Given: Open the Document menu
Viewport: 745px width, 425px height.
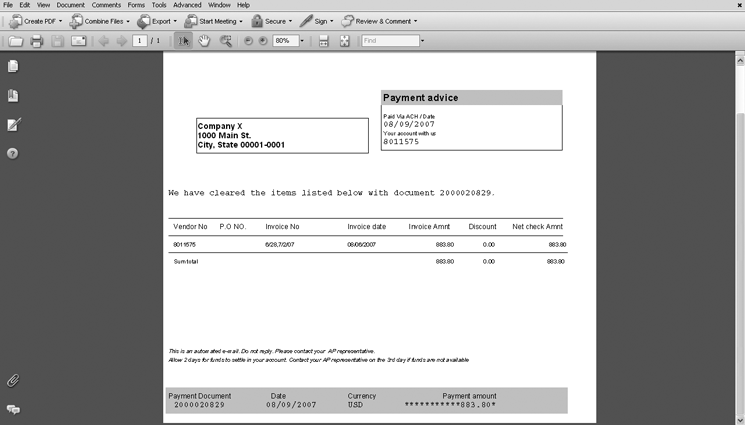Looking at the screenshot, I should [x=70, y=5].
